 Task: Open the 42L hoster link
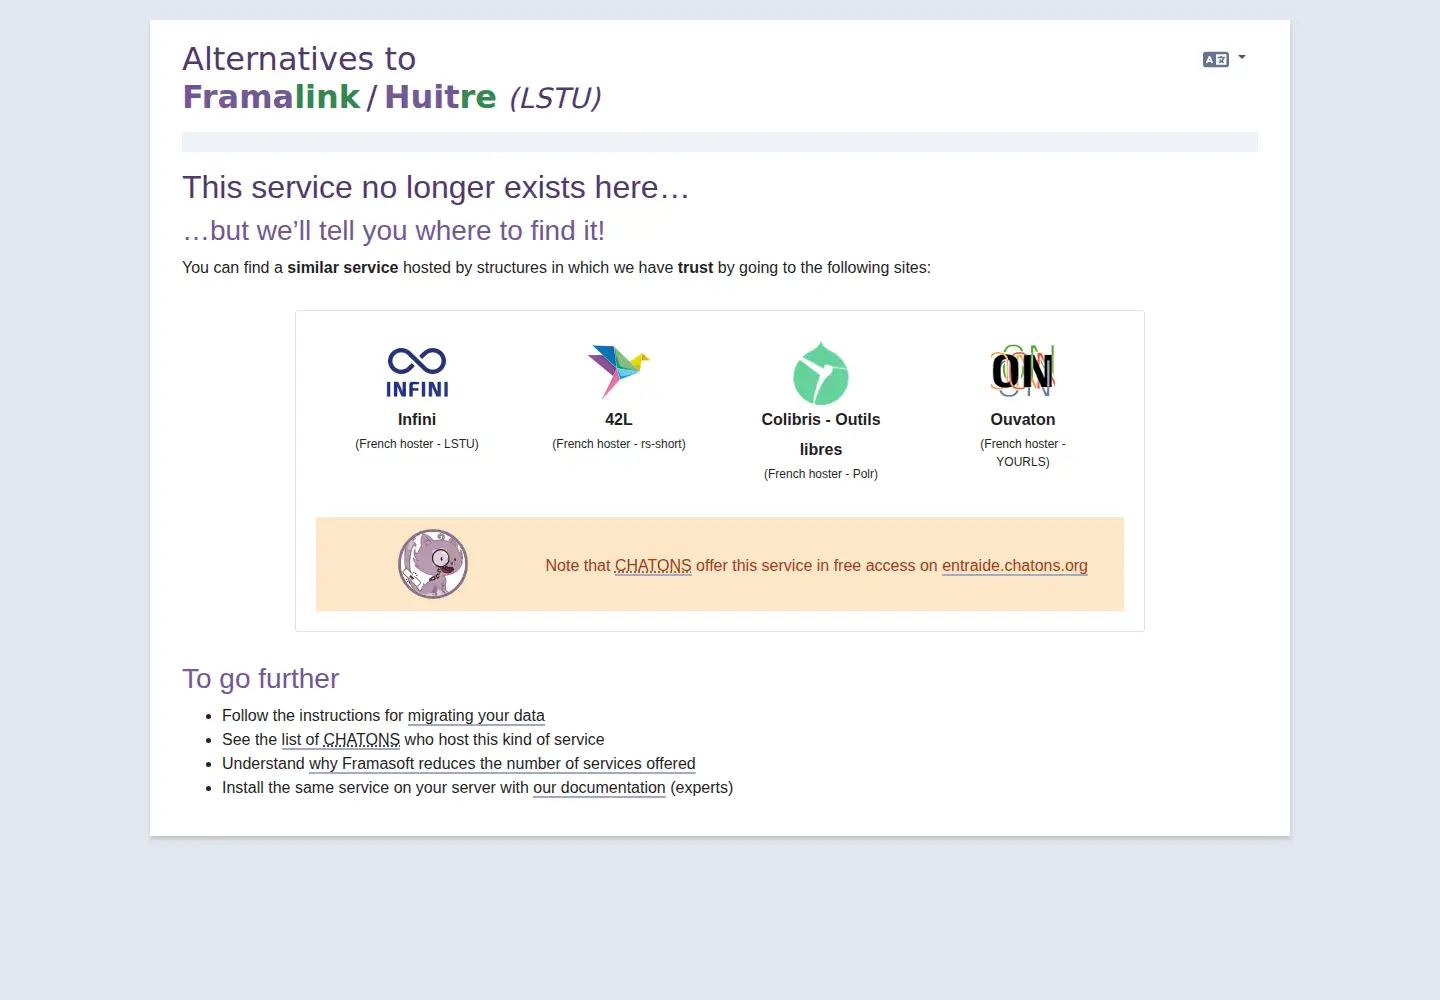[619, 420]
